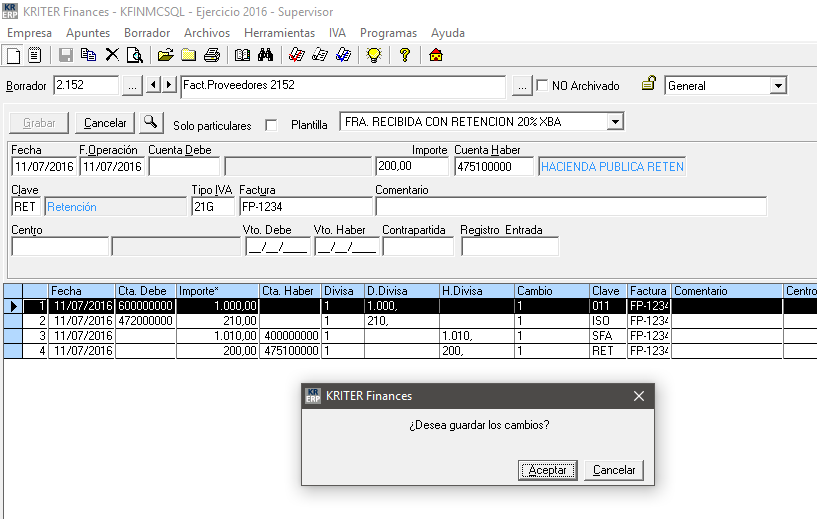Click the Registro Entrada field
The height and width of the screenshot is (519, 817).
click(x=510, y=246)
